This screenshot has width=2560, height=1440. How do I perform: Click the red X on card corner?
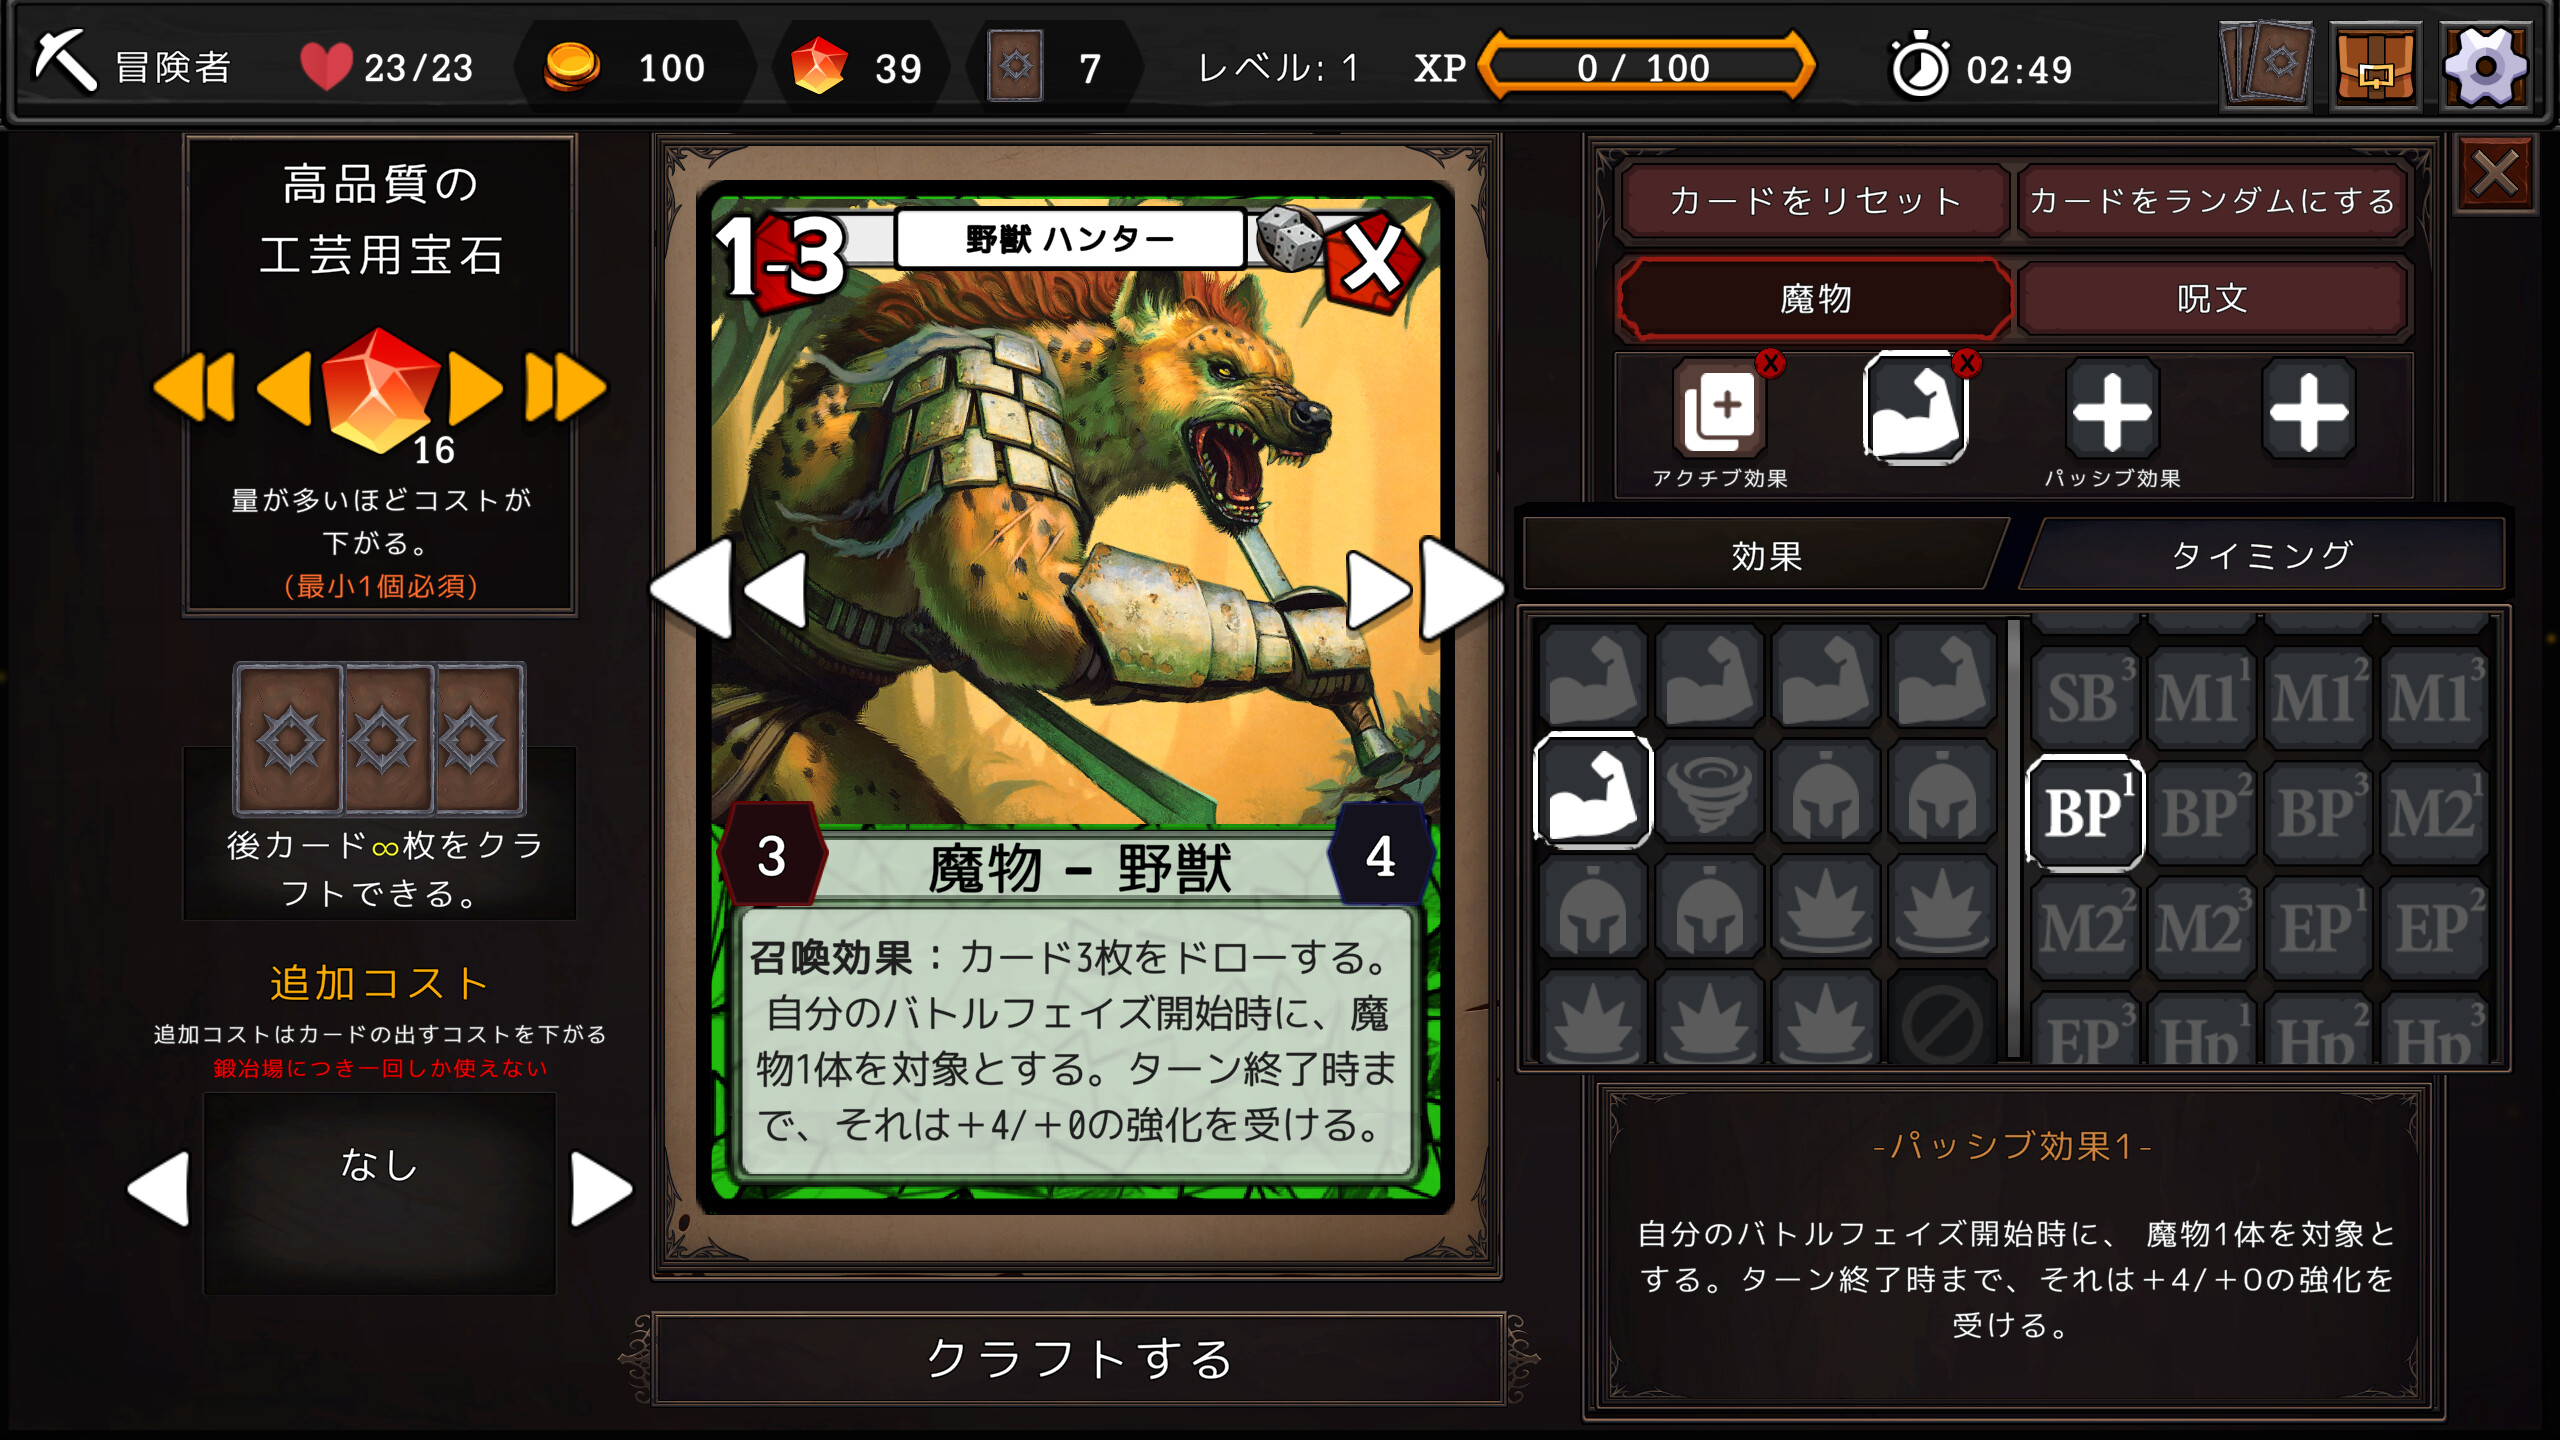click(x=1373, y=259)
